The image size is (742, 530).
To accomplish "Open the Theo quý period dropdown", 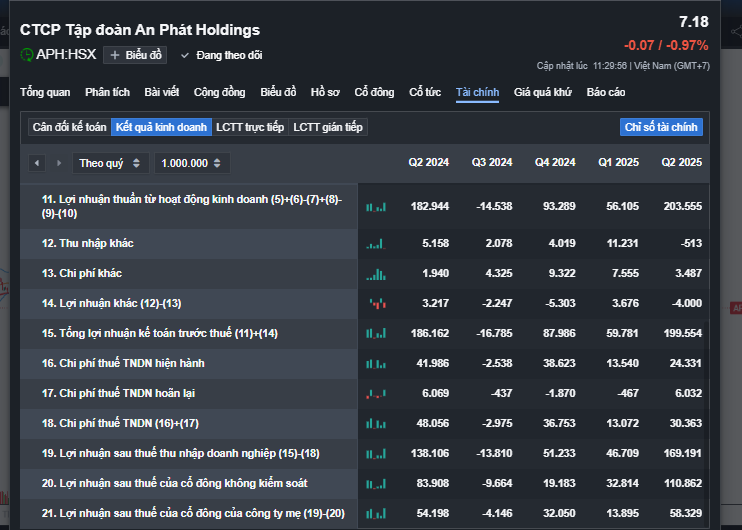I will click(x=111, y=163).
